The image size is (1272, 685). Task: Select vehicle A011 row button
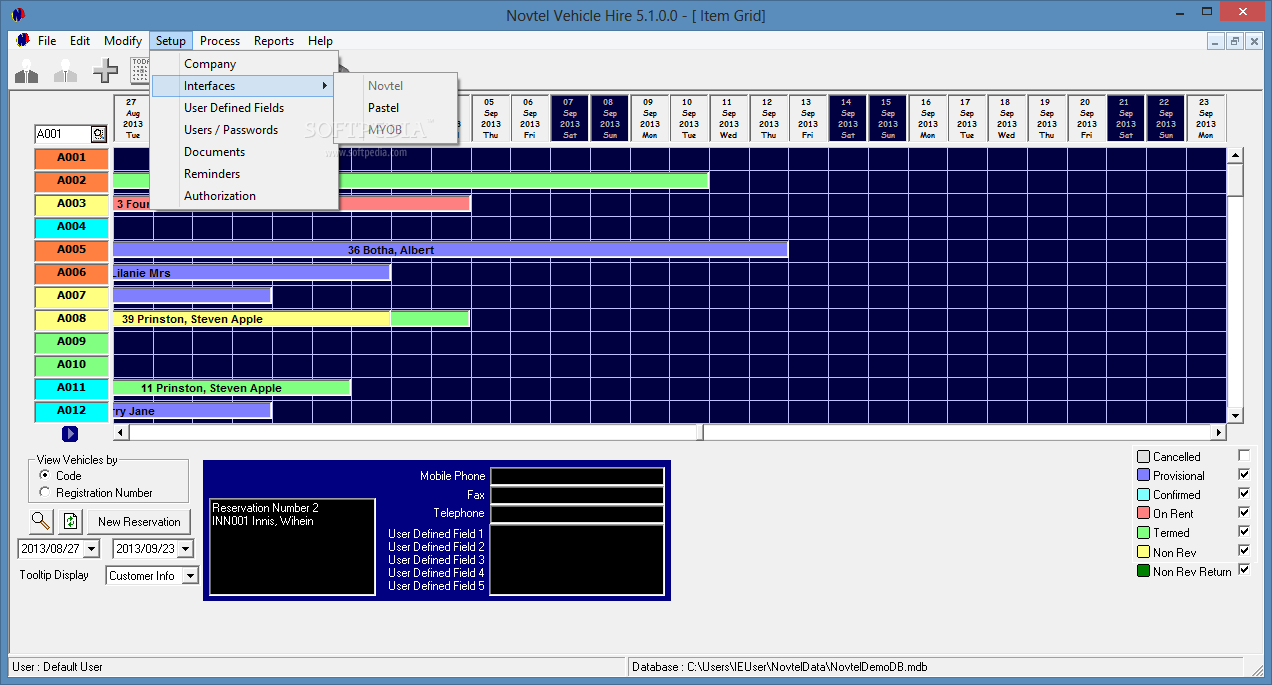click(71, 388)
